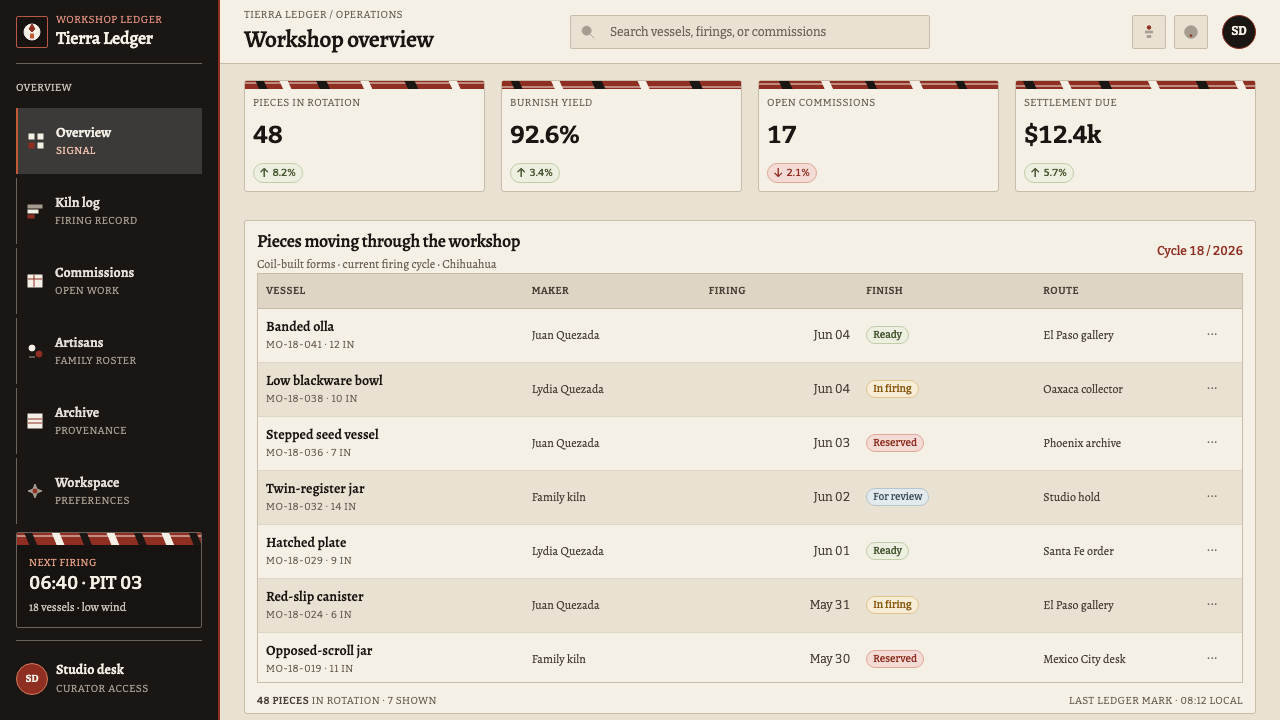Open more actions for Banded olla

[1212, 335]
